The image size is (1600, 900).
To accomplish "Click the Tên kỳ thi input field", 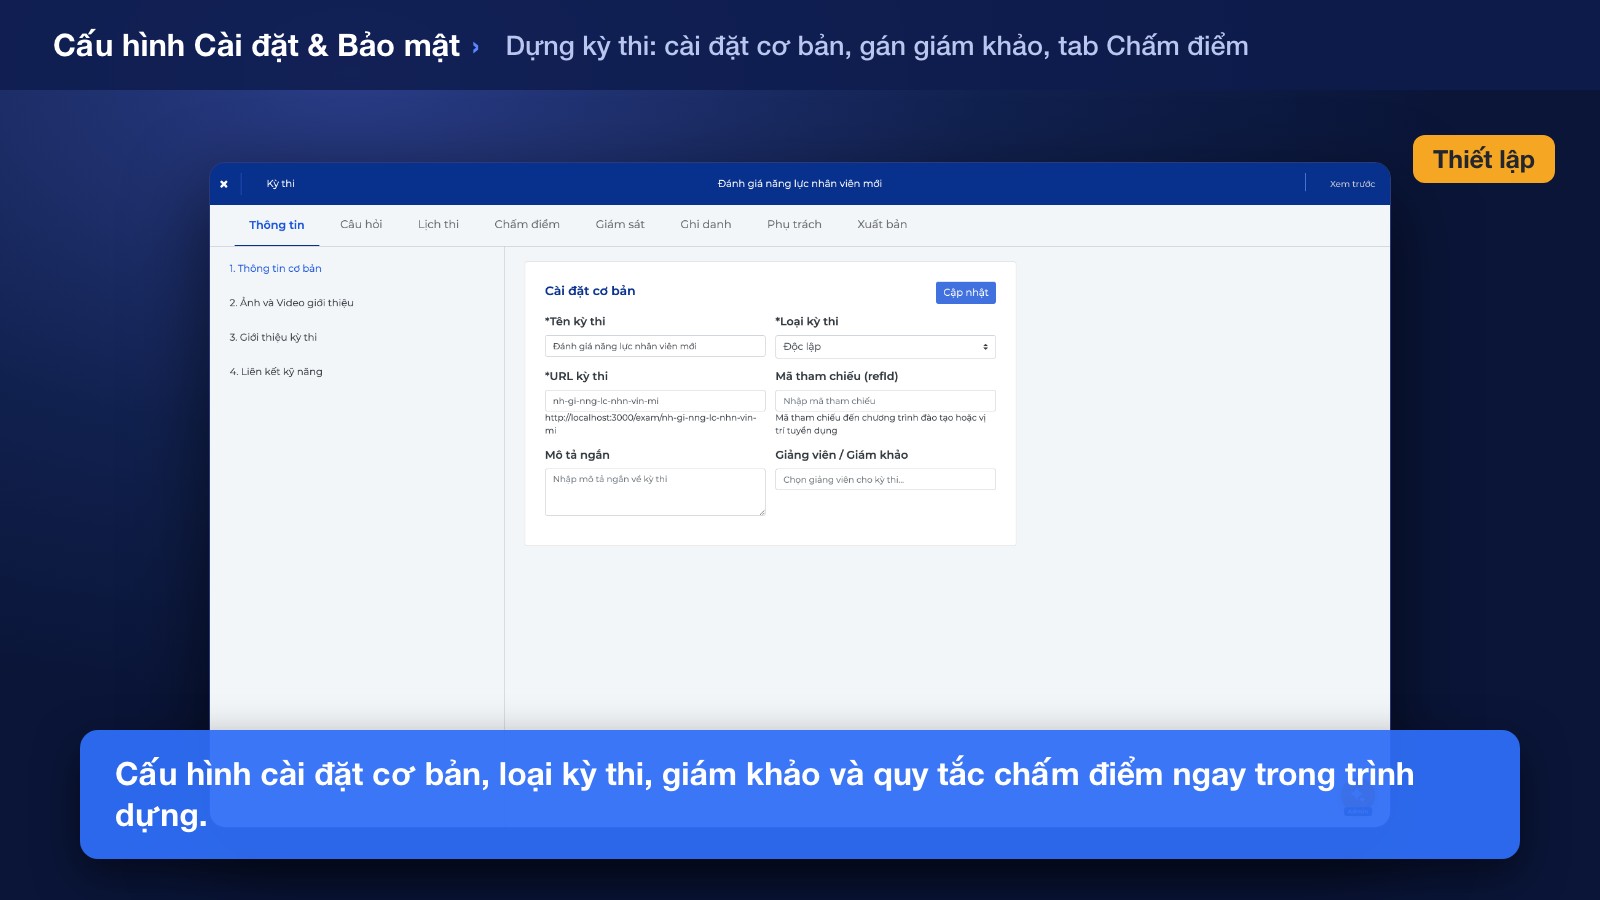I will pos(655,346).
